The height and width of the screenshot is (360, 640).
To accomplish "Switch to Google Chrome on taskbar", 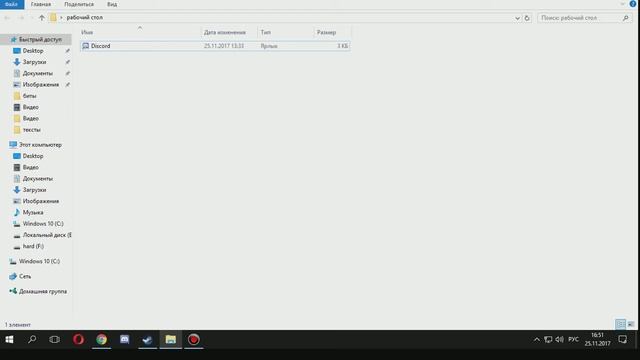I will (x=102, y=340).
